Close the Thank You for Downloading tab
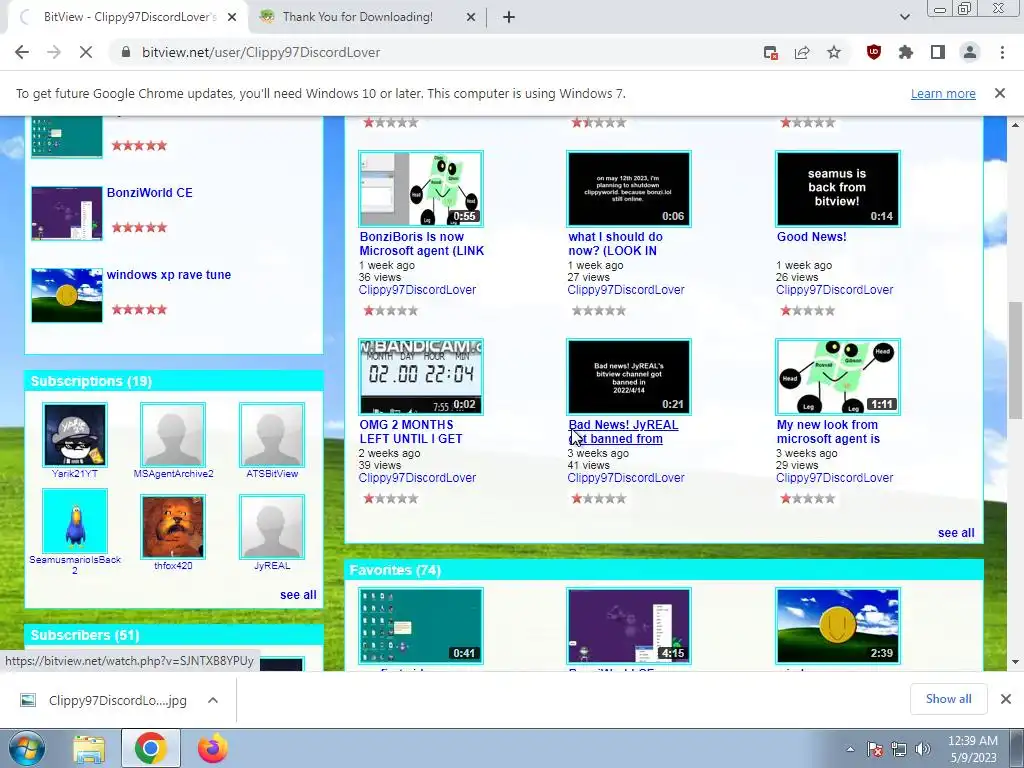This screenshot has width=1024, height=768. [x=471, y=18]
